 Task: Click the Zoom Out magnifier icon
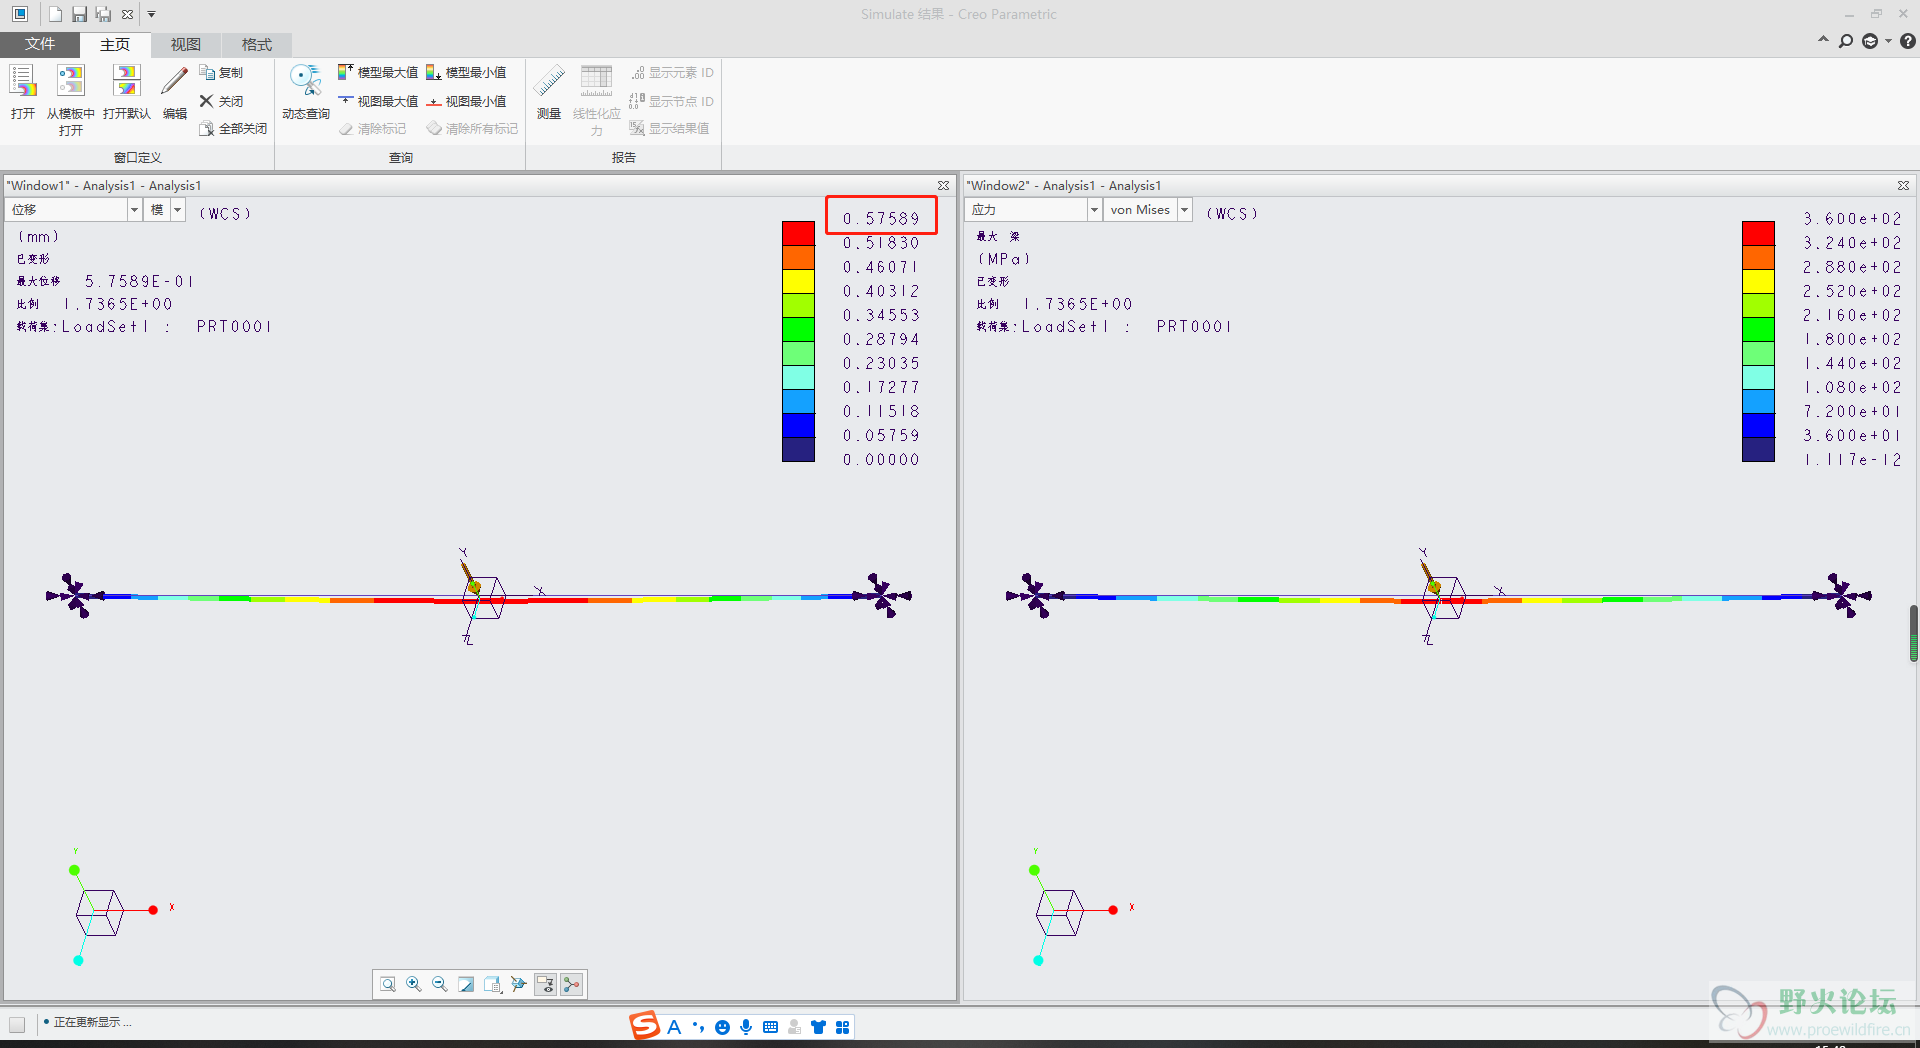tap(440, 985)
